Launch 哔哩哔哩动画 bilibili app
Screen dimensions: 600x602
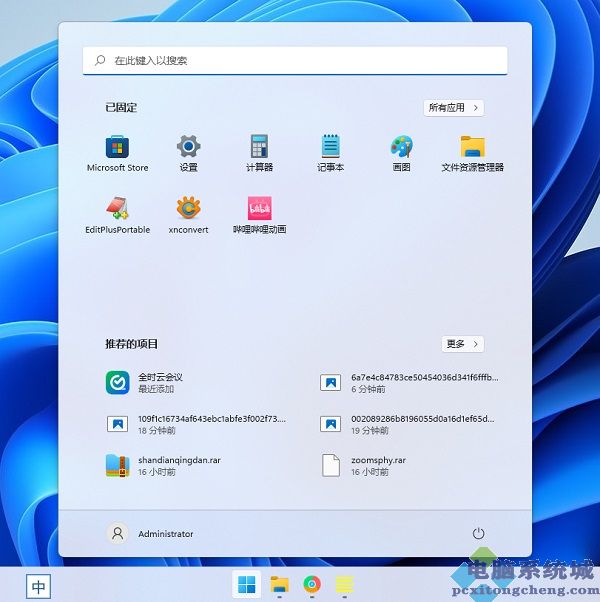pyautogui.click(x=260, y=215)
